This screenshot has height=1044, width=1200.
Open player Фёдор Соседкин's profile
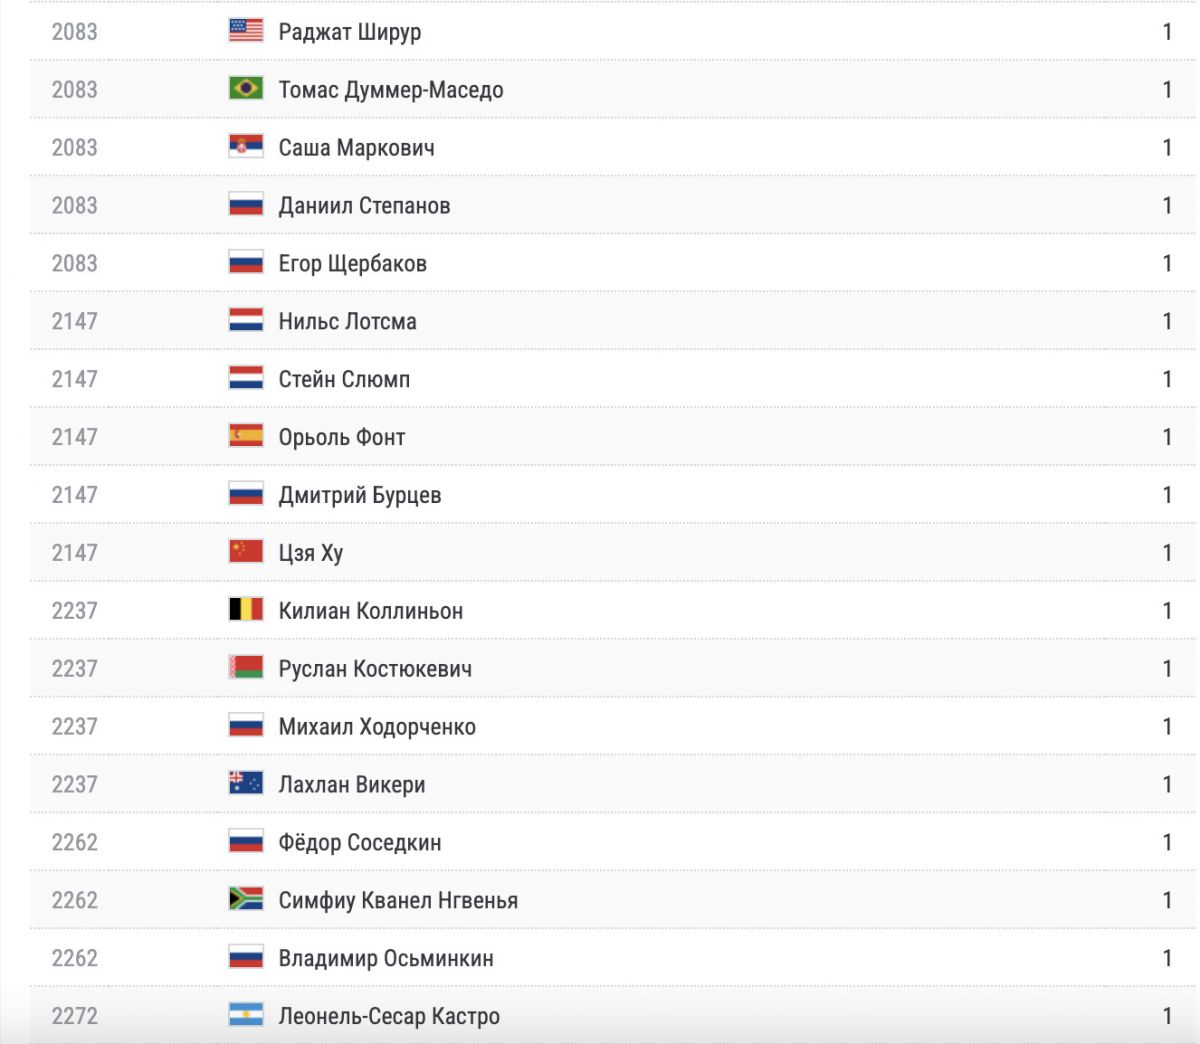(360, 842)
